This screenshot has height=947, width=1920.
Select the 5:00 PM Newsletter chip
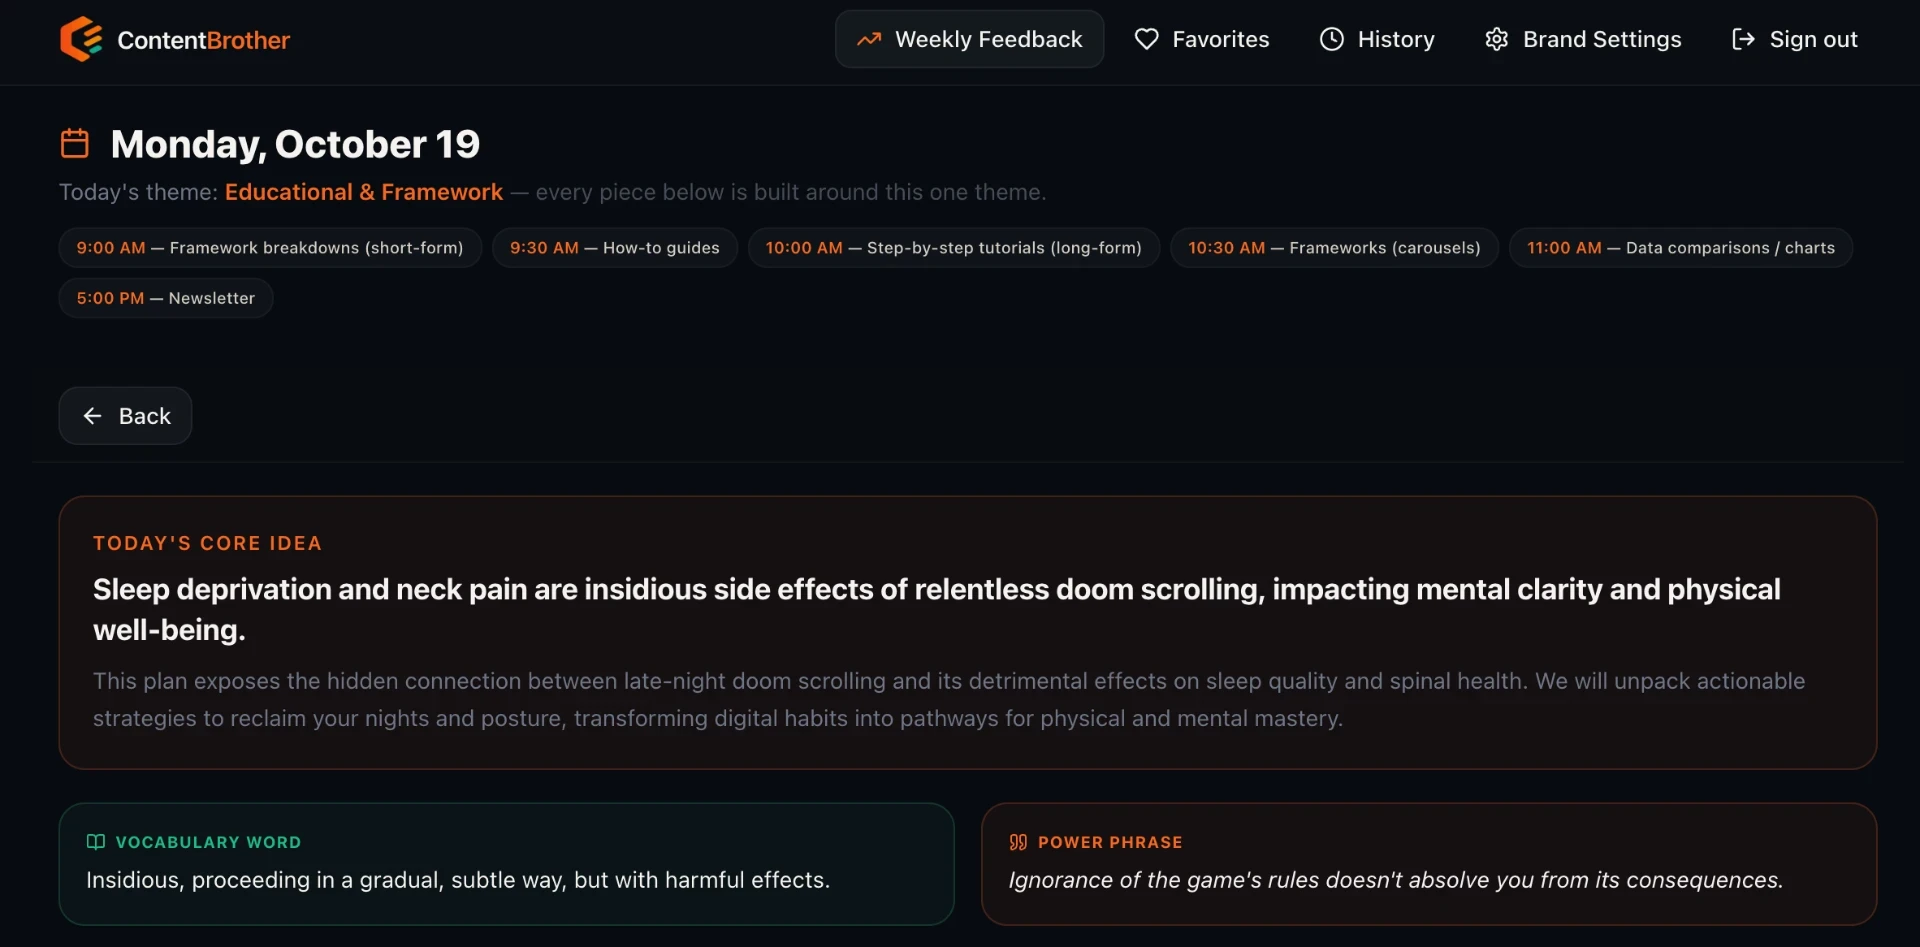coord(166,298)
